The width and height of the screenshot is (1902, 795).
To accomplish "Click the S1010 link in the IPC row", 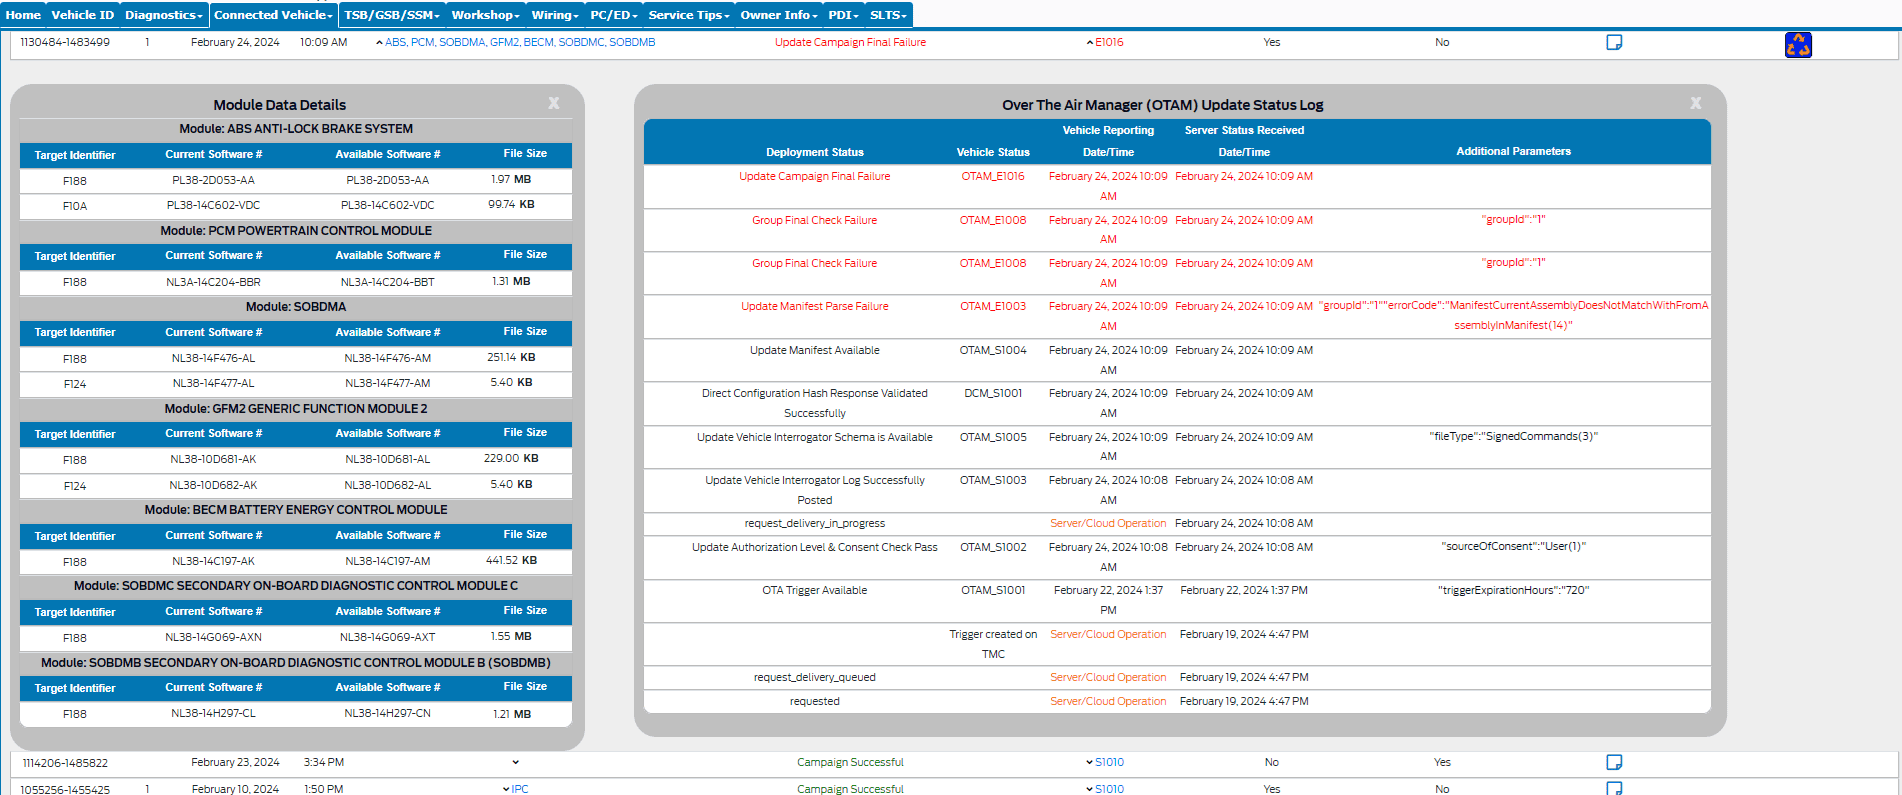I will (x=1109, y=789).
